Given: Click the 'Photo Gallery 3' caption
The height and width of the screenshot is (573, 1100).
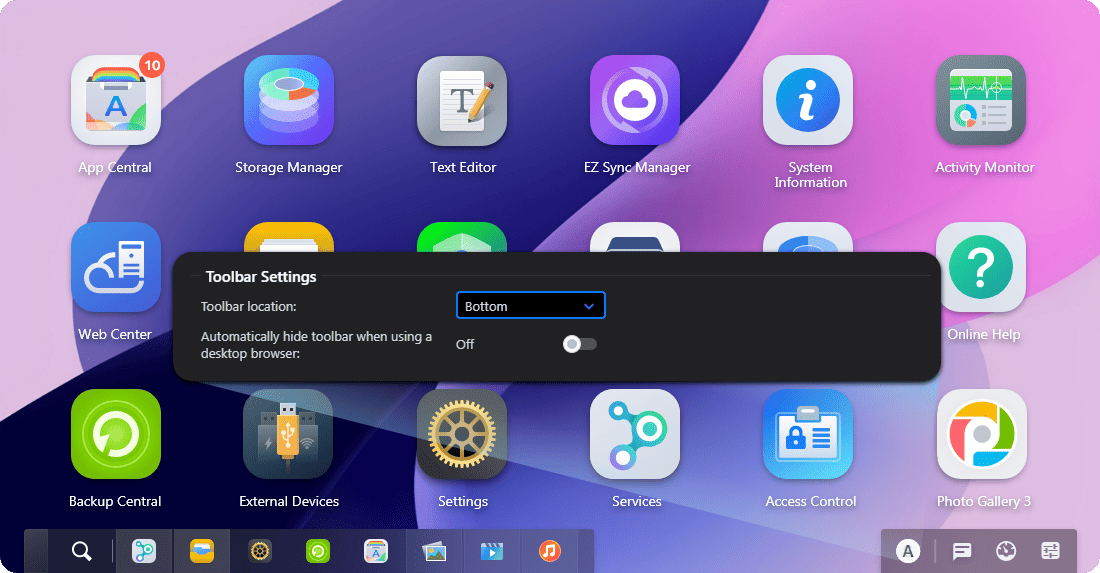Looking at the screenshot, I should point(984,501).
